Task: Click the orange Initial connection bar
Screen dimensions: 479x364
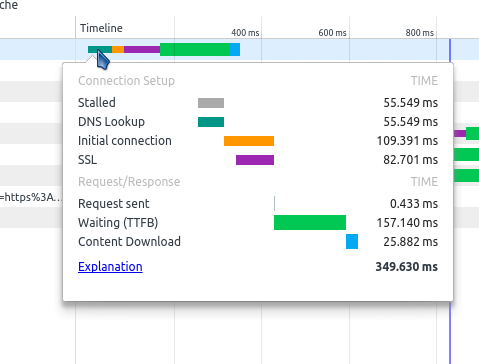Action: point(249,141)
